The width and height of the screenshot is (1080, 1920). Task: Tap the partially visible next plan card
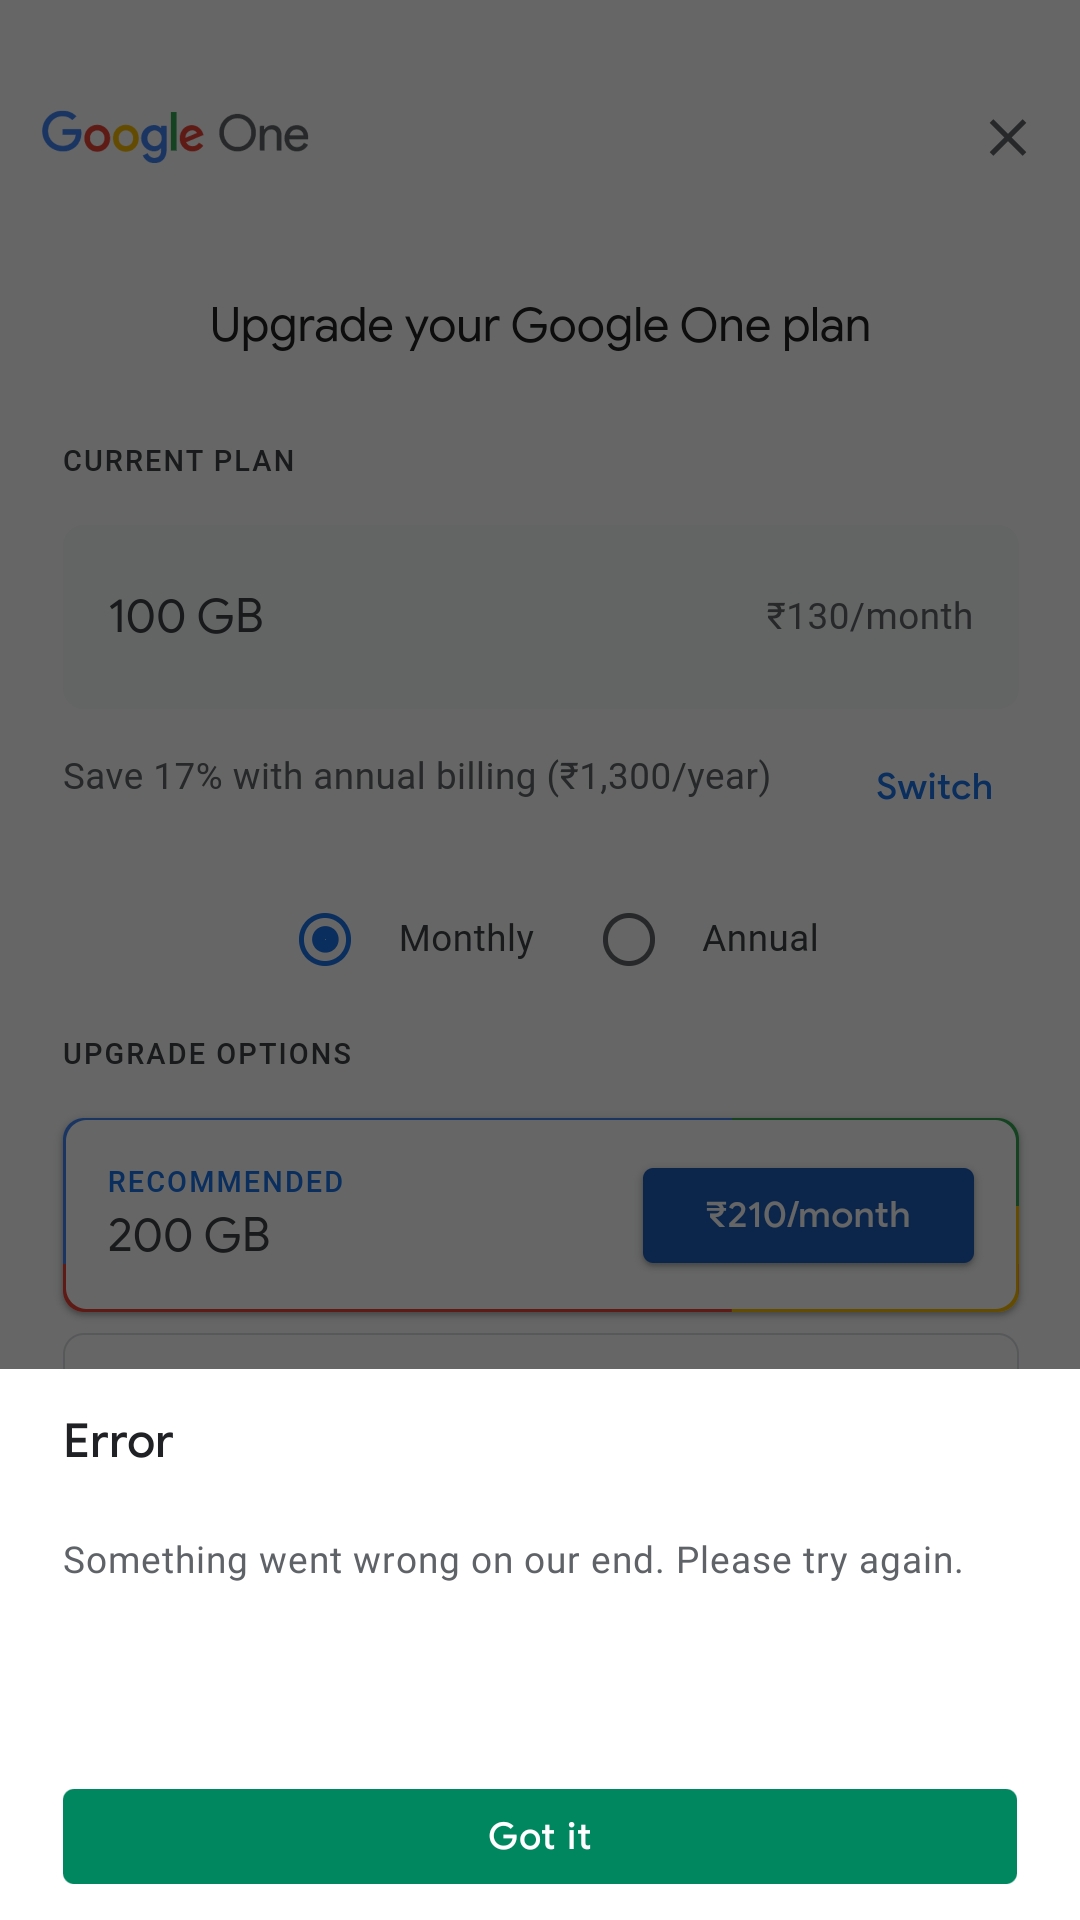point(540,1351)
